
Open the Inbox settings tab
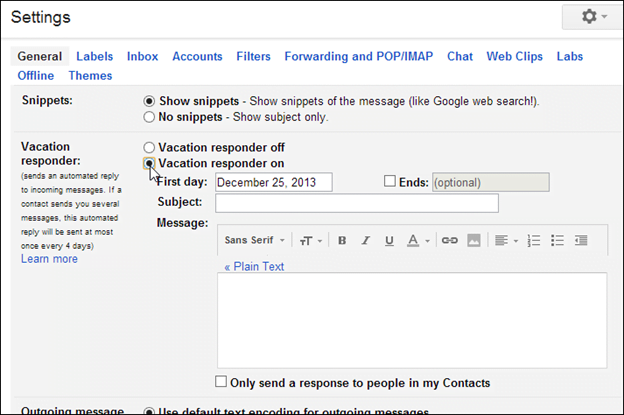142,57
